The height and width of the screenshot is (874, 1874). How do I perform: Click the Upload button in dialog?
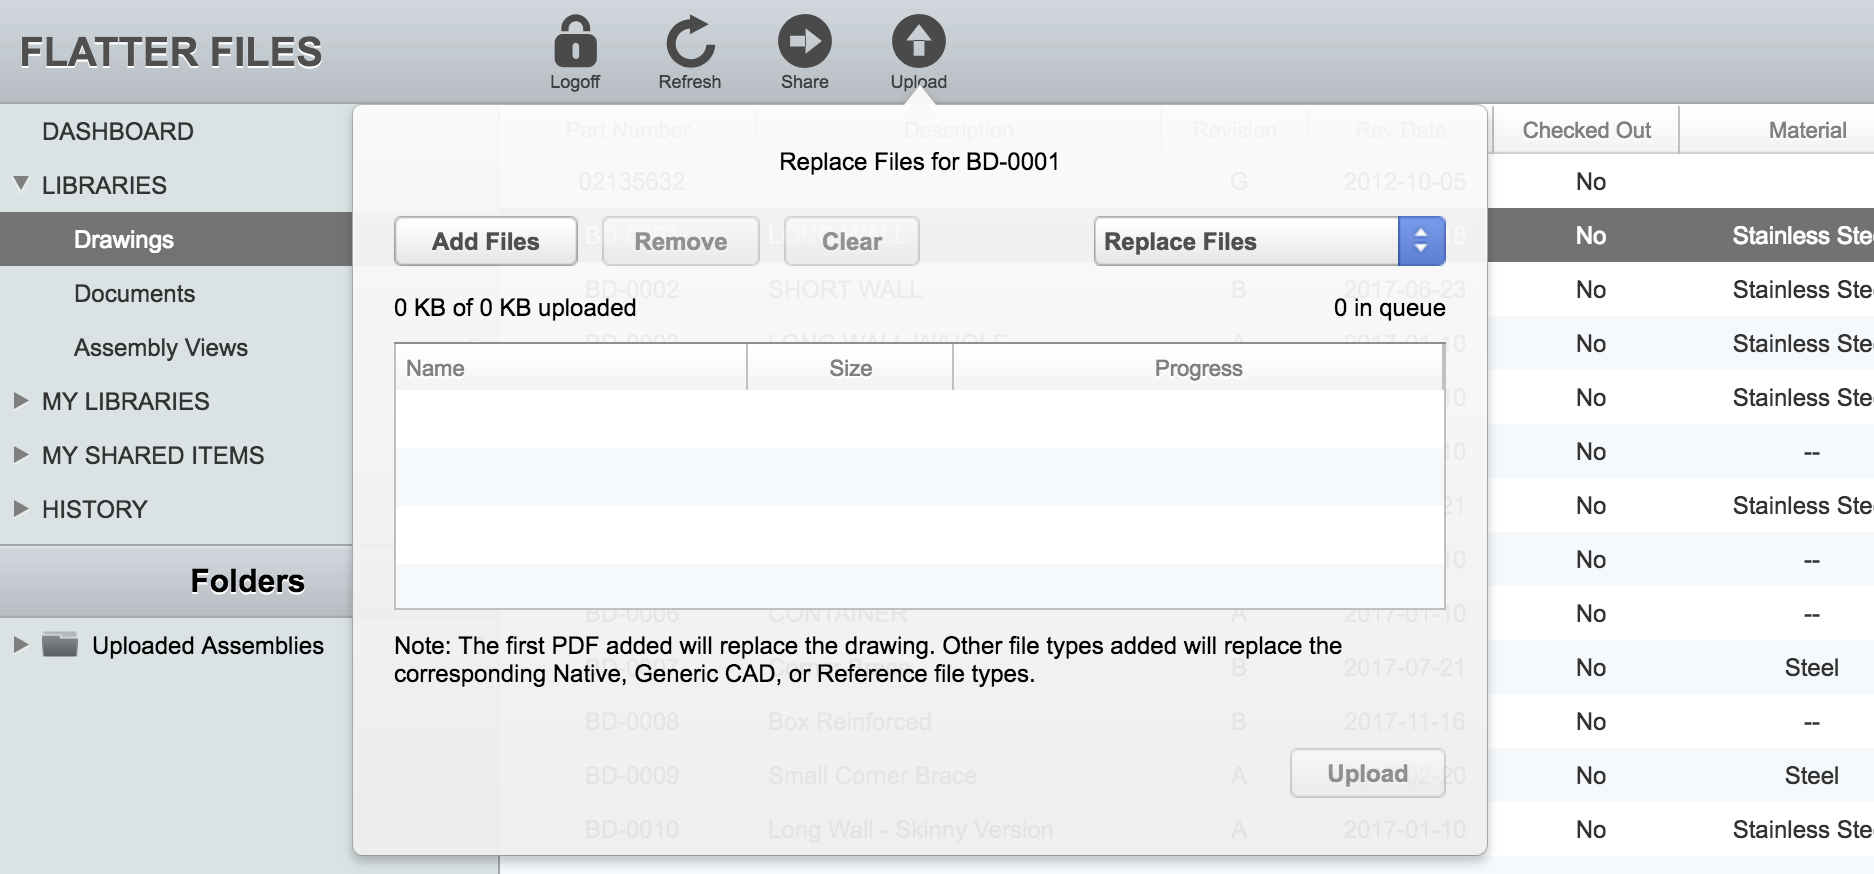tap(1367, 773)
